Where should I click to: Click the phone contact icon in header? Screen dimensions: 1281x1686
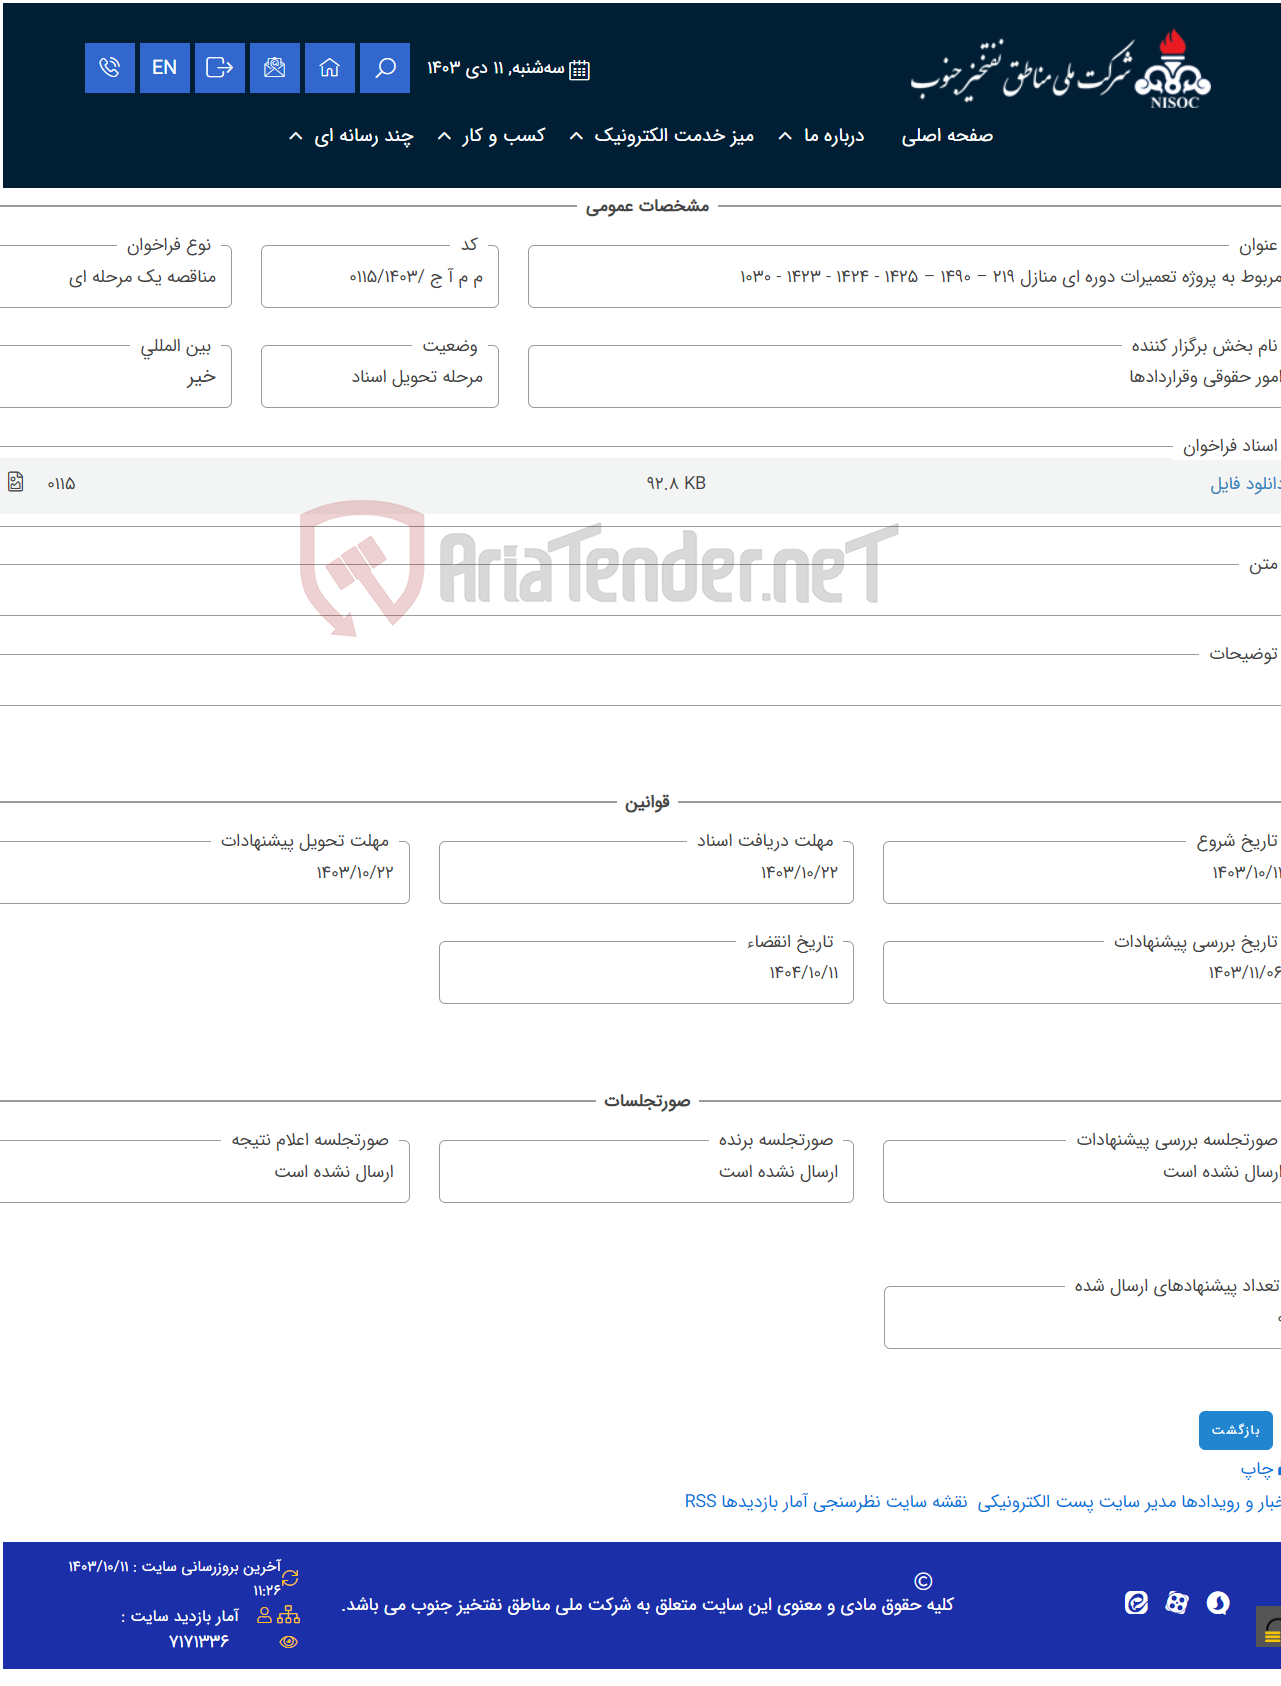pyautogui.click(x=110, y=68)
